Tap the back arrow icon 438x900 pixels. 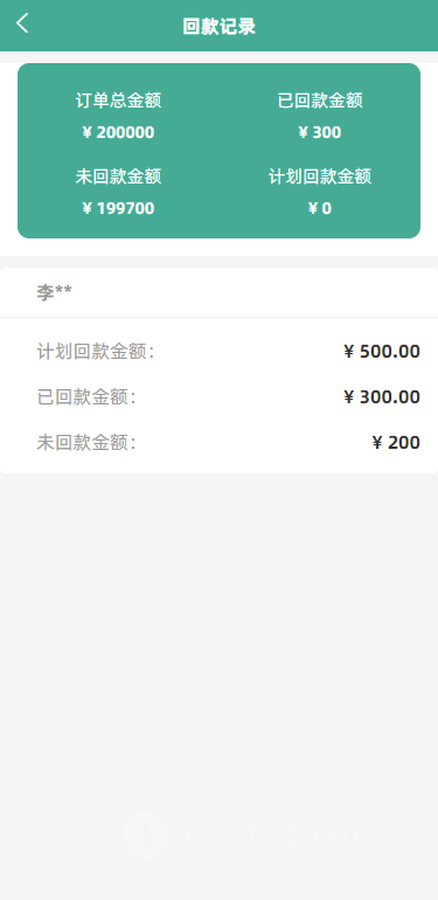[x=22, y=24]
